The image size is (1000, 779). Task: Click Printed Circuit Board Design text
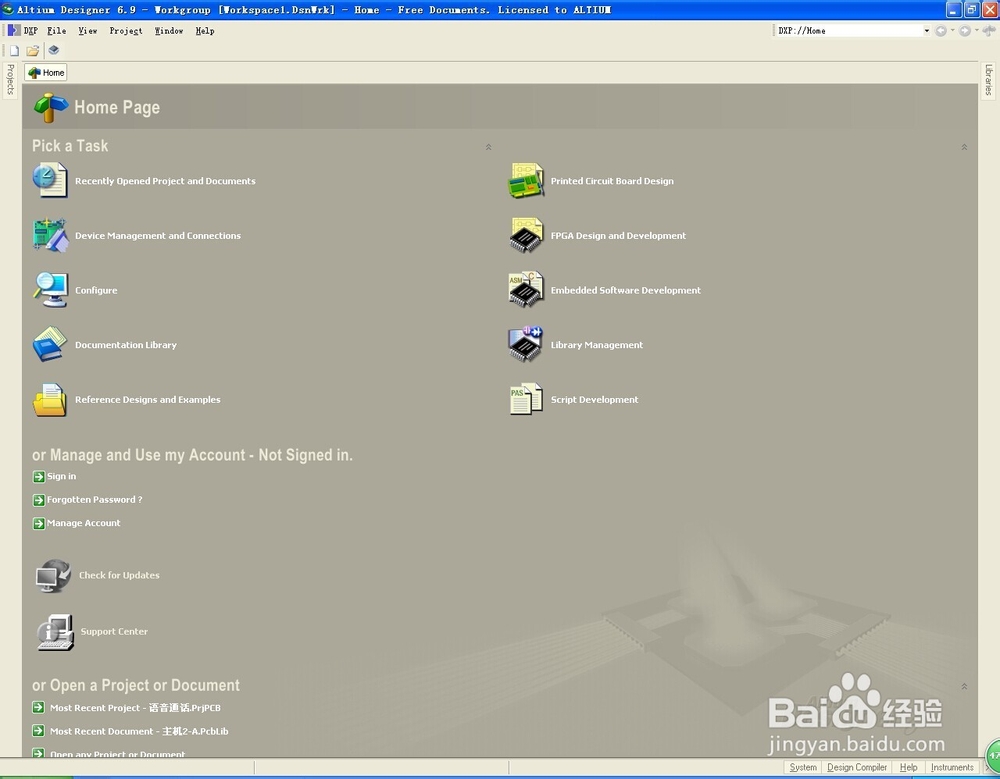pos(612,181)
